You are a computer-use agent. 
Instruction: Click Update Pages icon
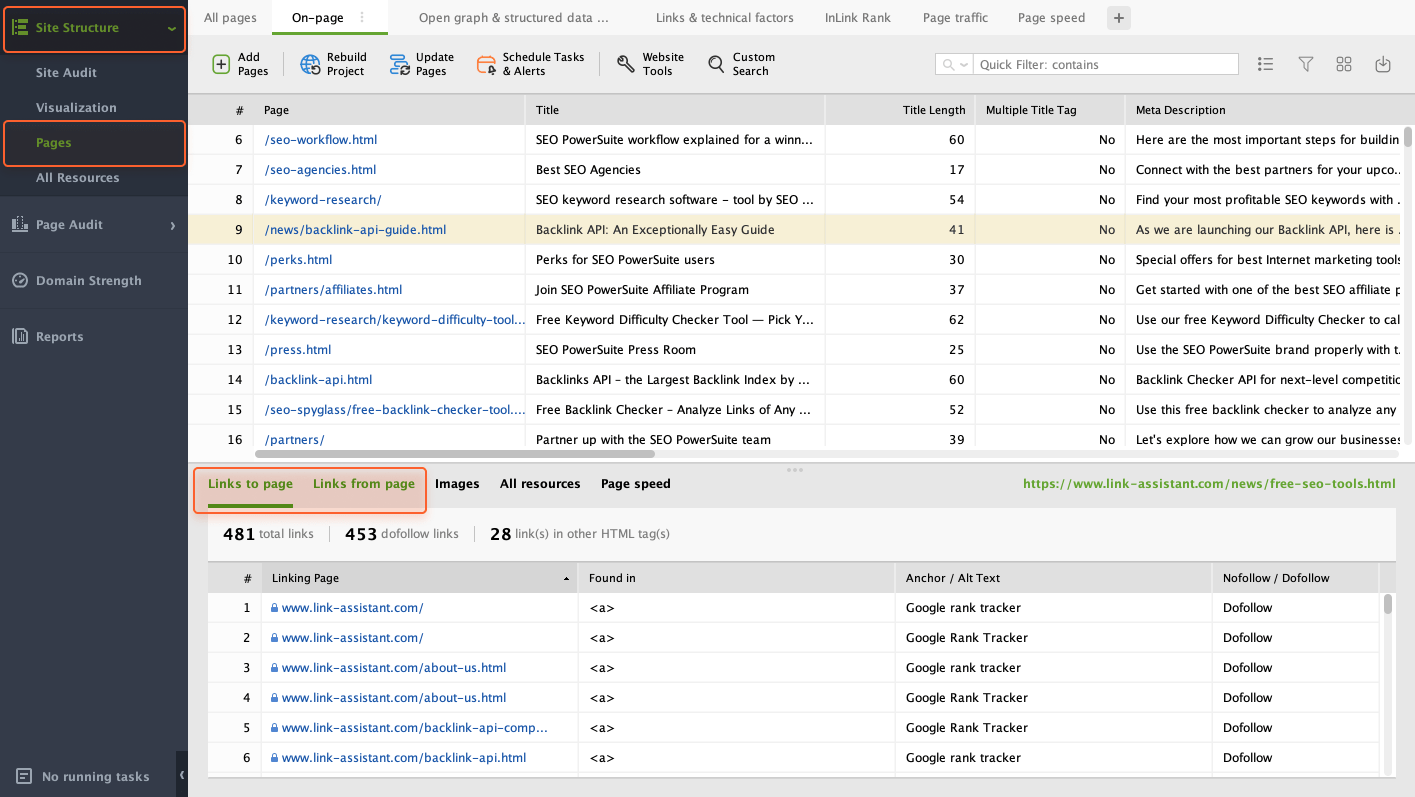click(x=399, y=64)
